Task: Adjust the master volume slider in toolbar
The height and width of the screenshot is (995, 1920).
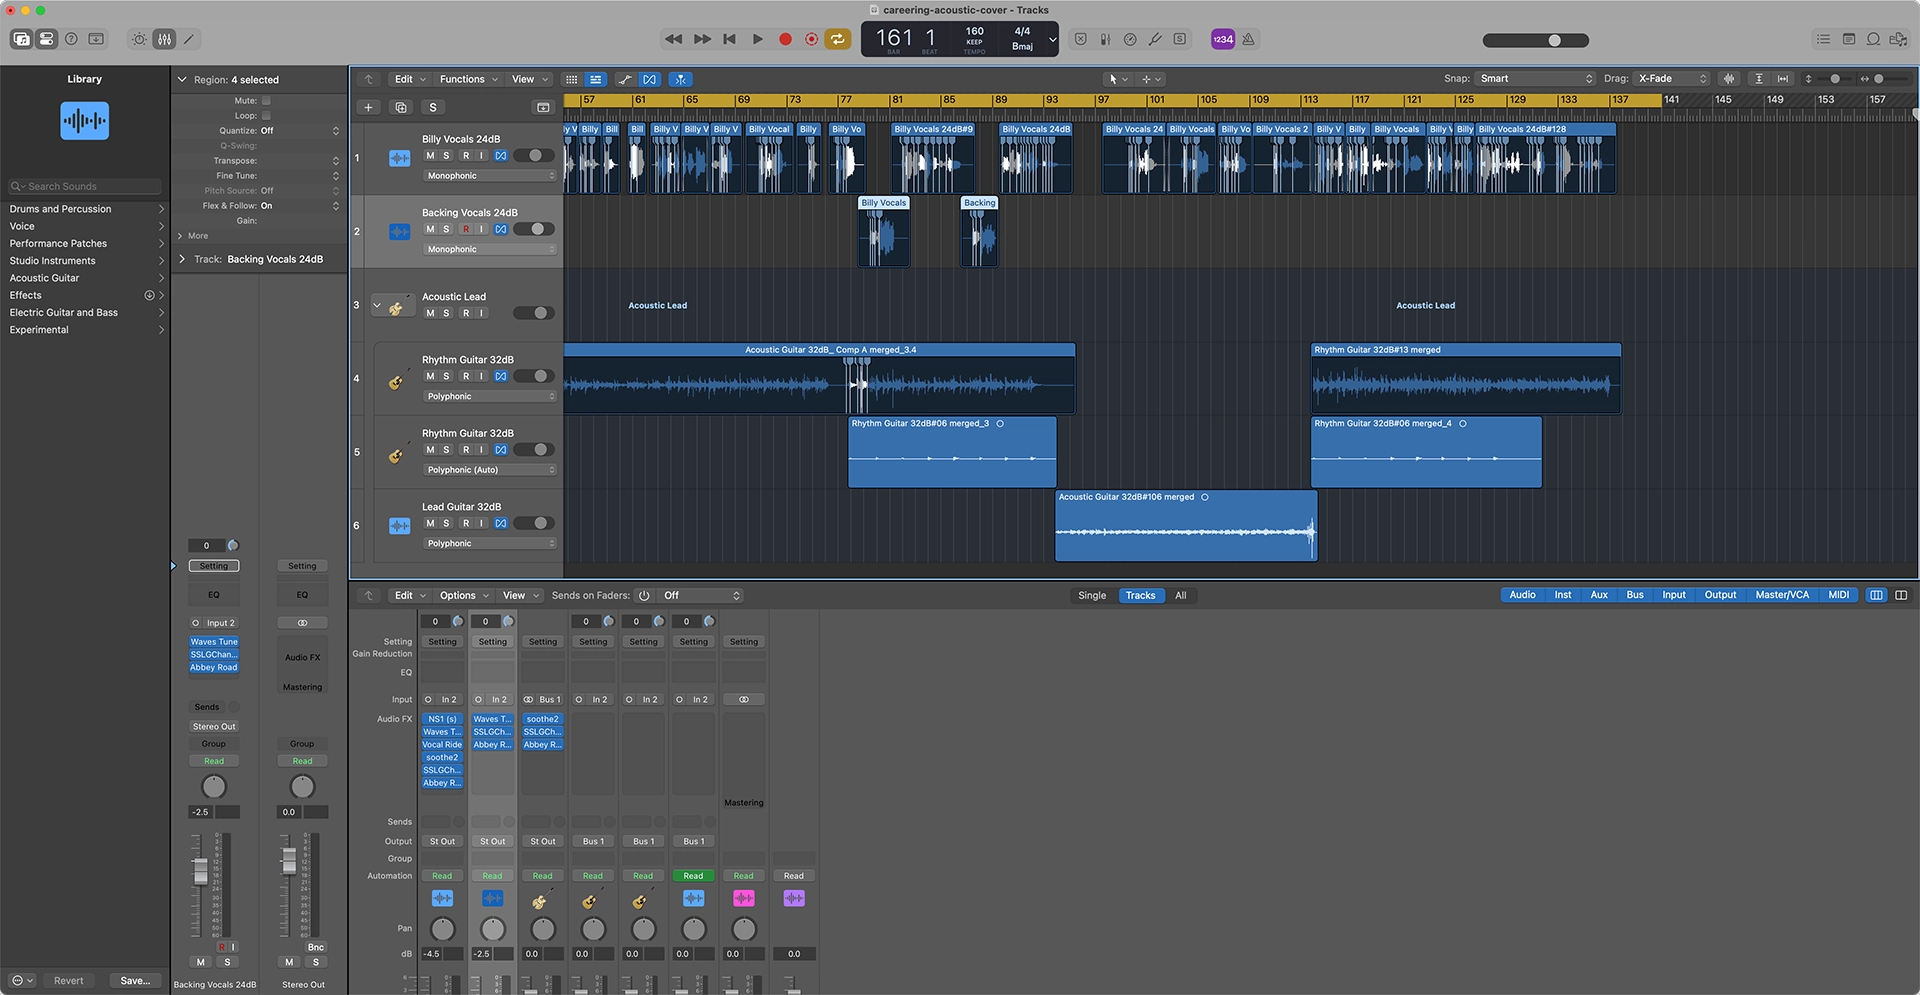Action: pos(1536,40)
